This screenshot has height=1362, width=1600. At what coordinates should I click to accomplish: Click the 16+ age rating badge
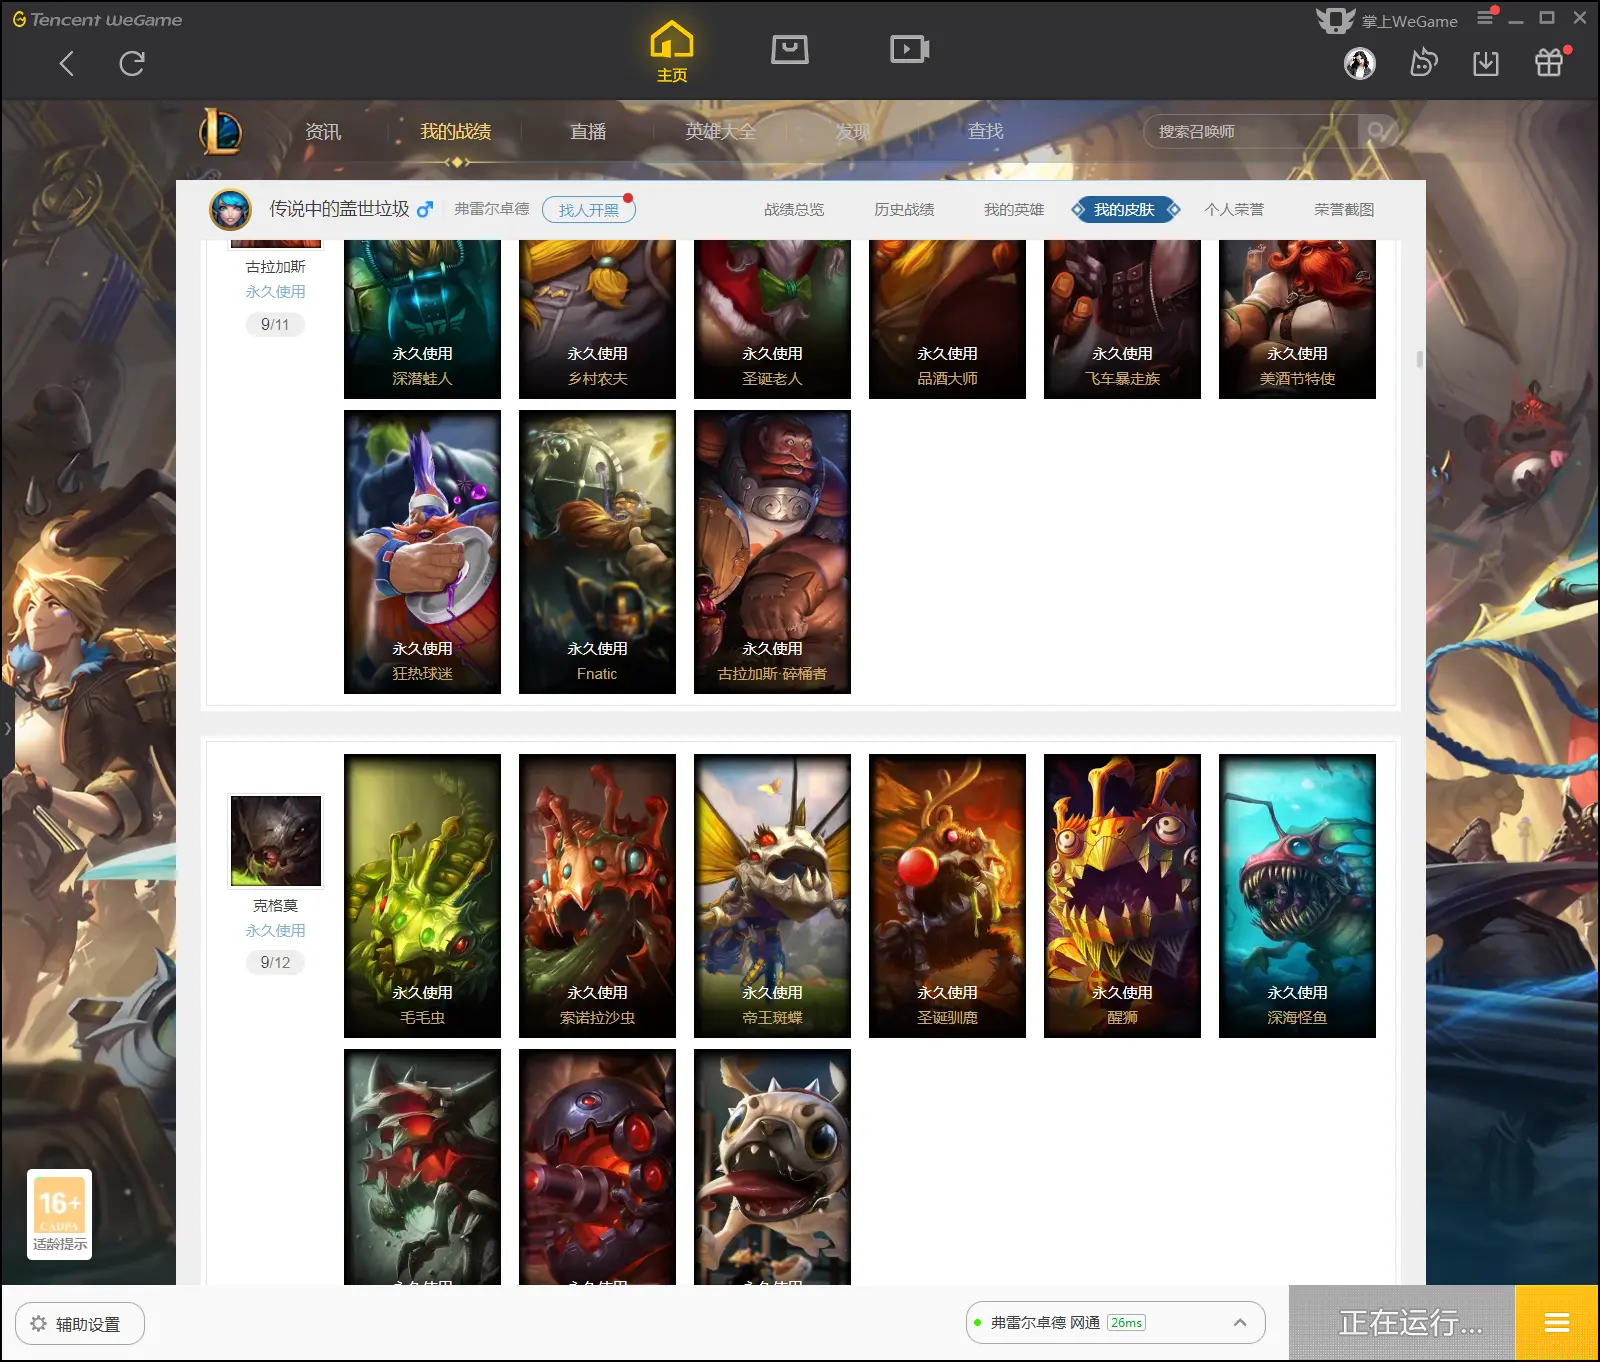(x=59, y=1214)
